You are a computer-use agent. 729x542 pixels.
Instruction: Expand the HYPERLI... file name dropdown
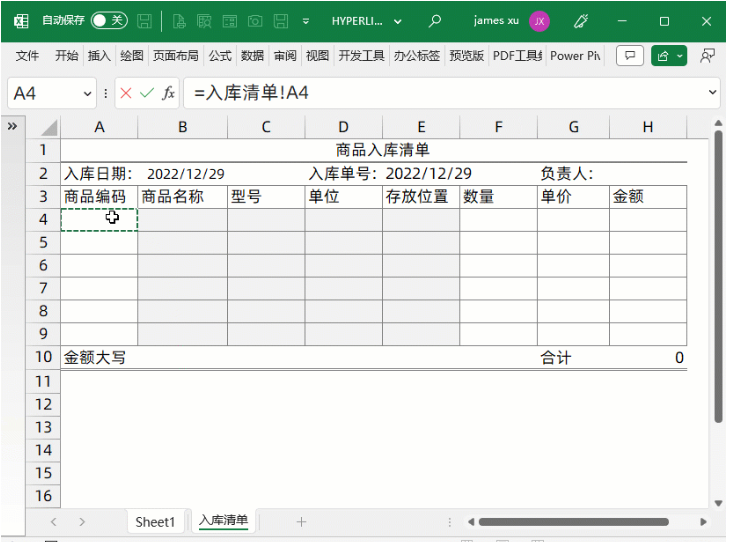tap(398, 21)
